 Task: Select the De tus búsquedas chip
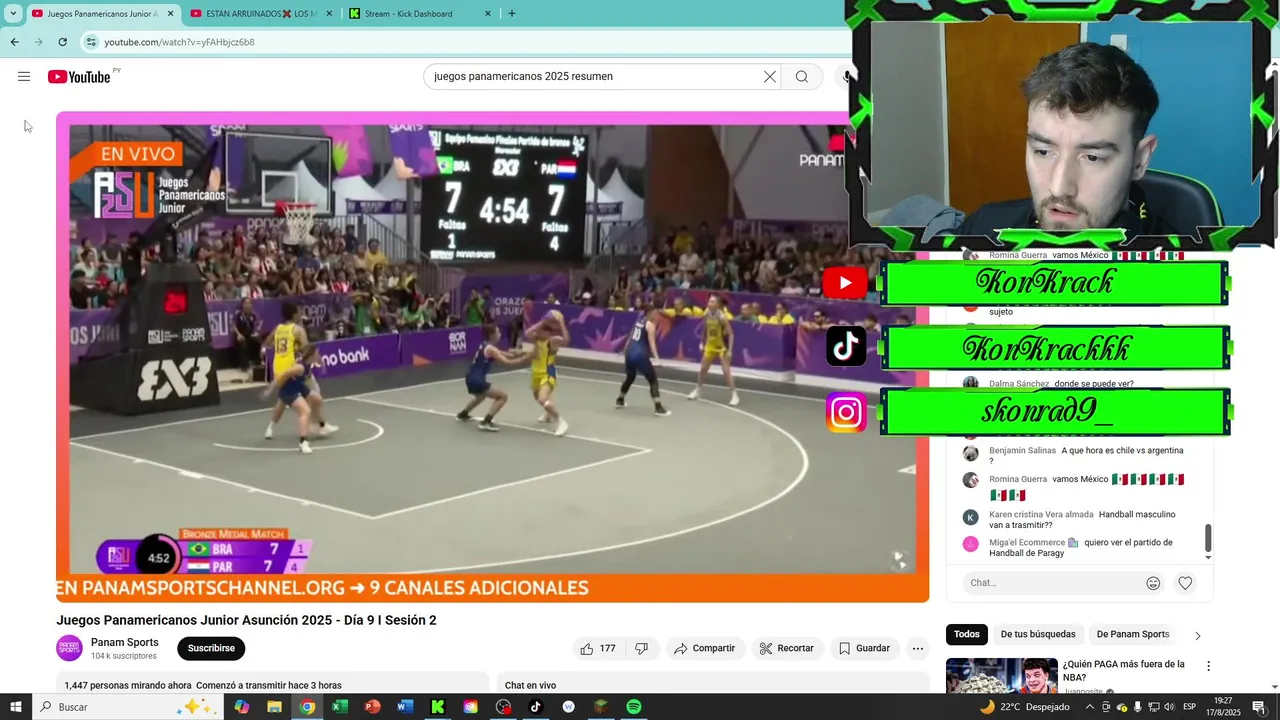click(1038, 634)
